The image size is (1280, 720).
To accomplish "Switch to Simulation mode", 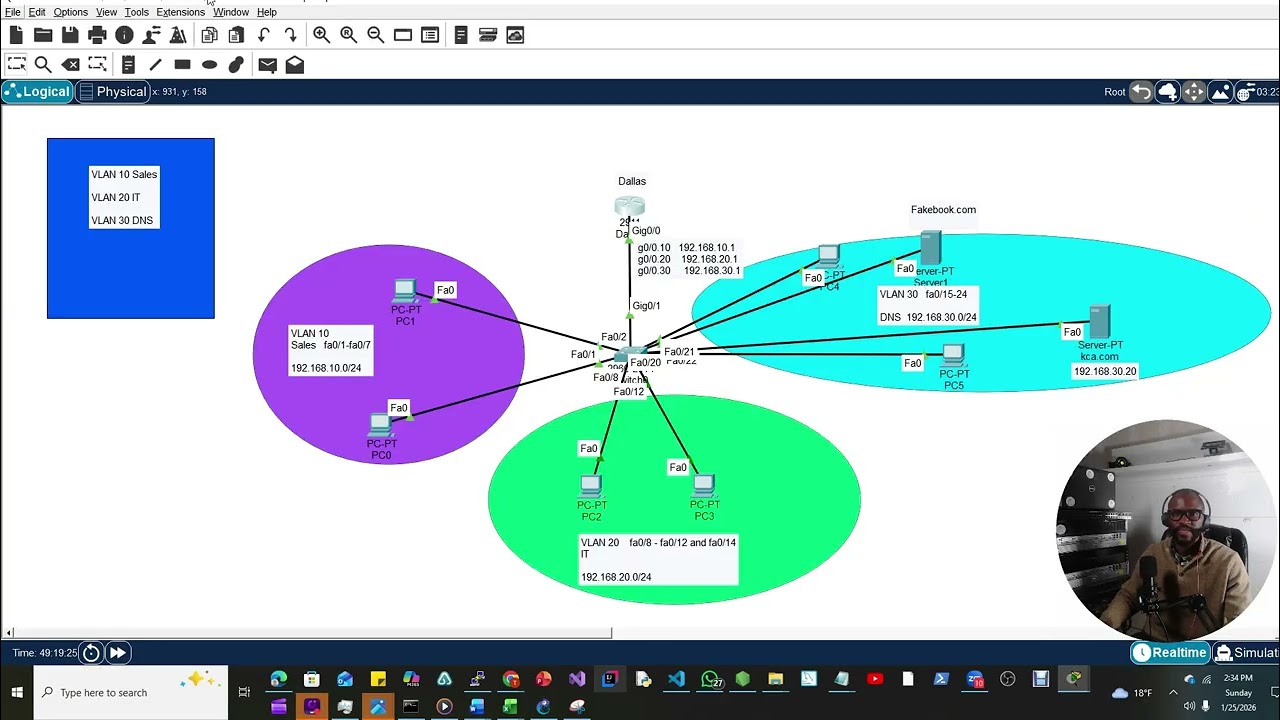I will coord(1246,653).
